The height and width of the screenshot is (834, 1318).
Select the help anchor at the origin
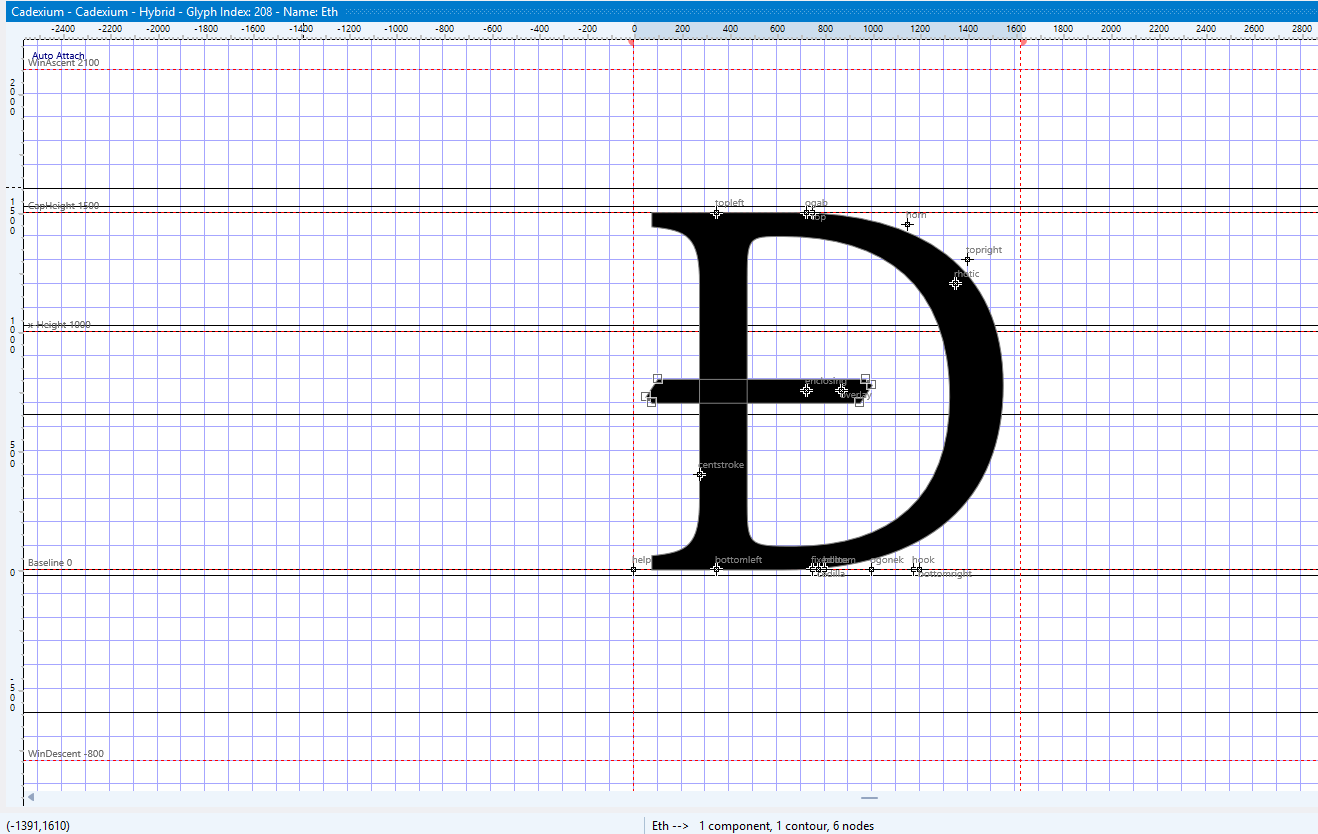633,570
